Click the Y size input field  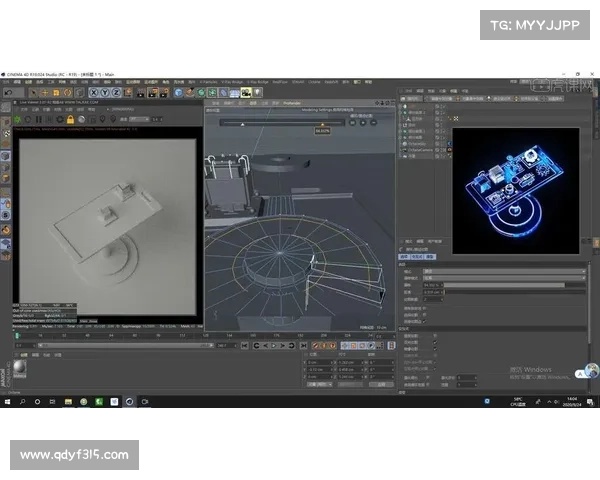(x=351, y=369)
